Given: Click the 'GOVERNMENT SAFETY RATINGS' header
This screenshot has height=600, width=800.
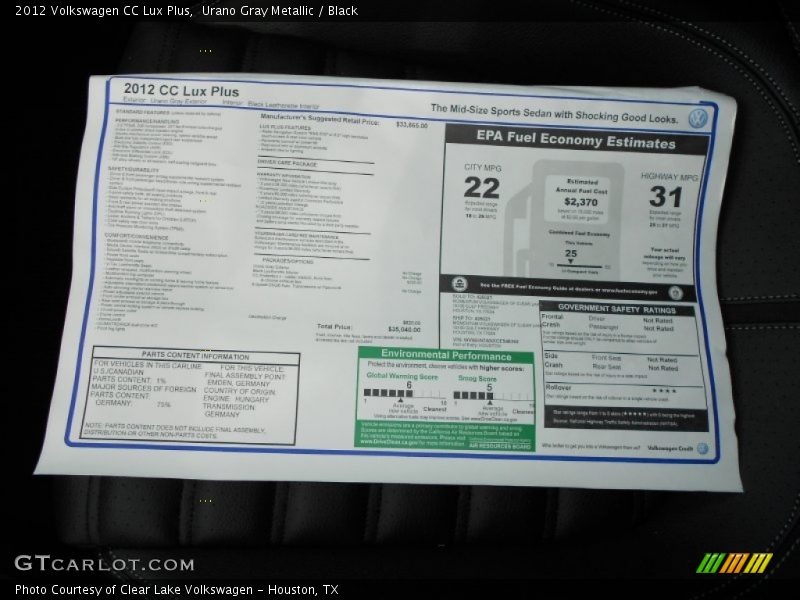Looking at the screenshot, I should (x=616, y=309).
